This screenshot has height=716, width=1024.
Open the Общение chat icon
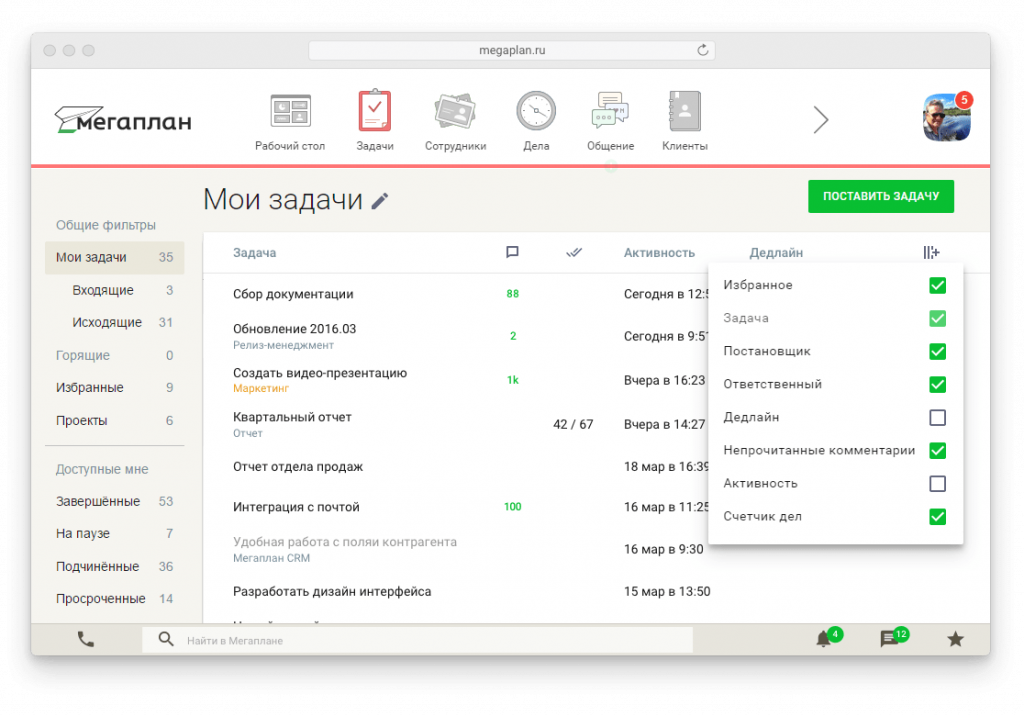609,110
